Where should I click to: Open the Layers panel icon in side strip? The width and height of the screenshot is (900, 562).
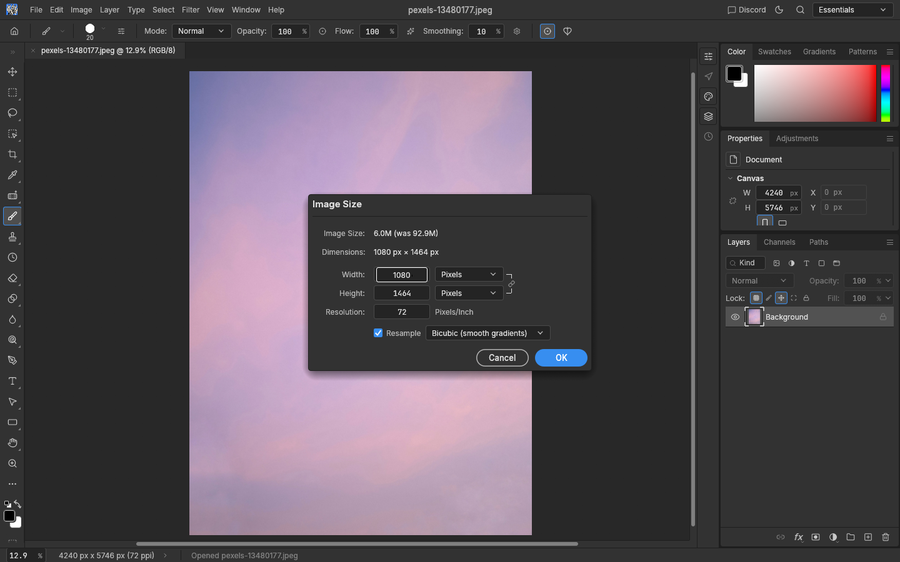point(709,117)
